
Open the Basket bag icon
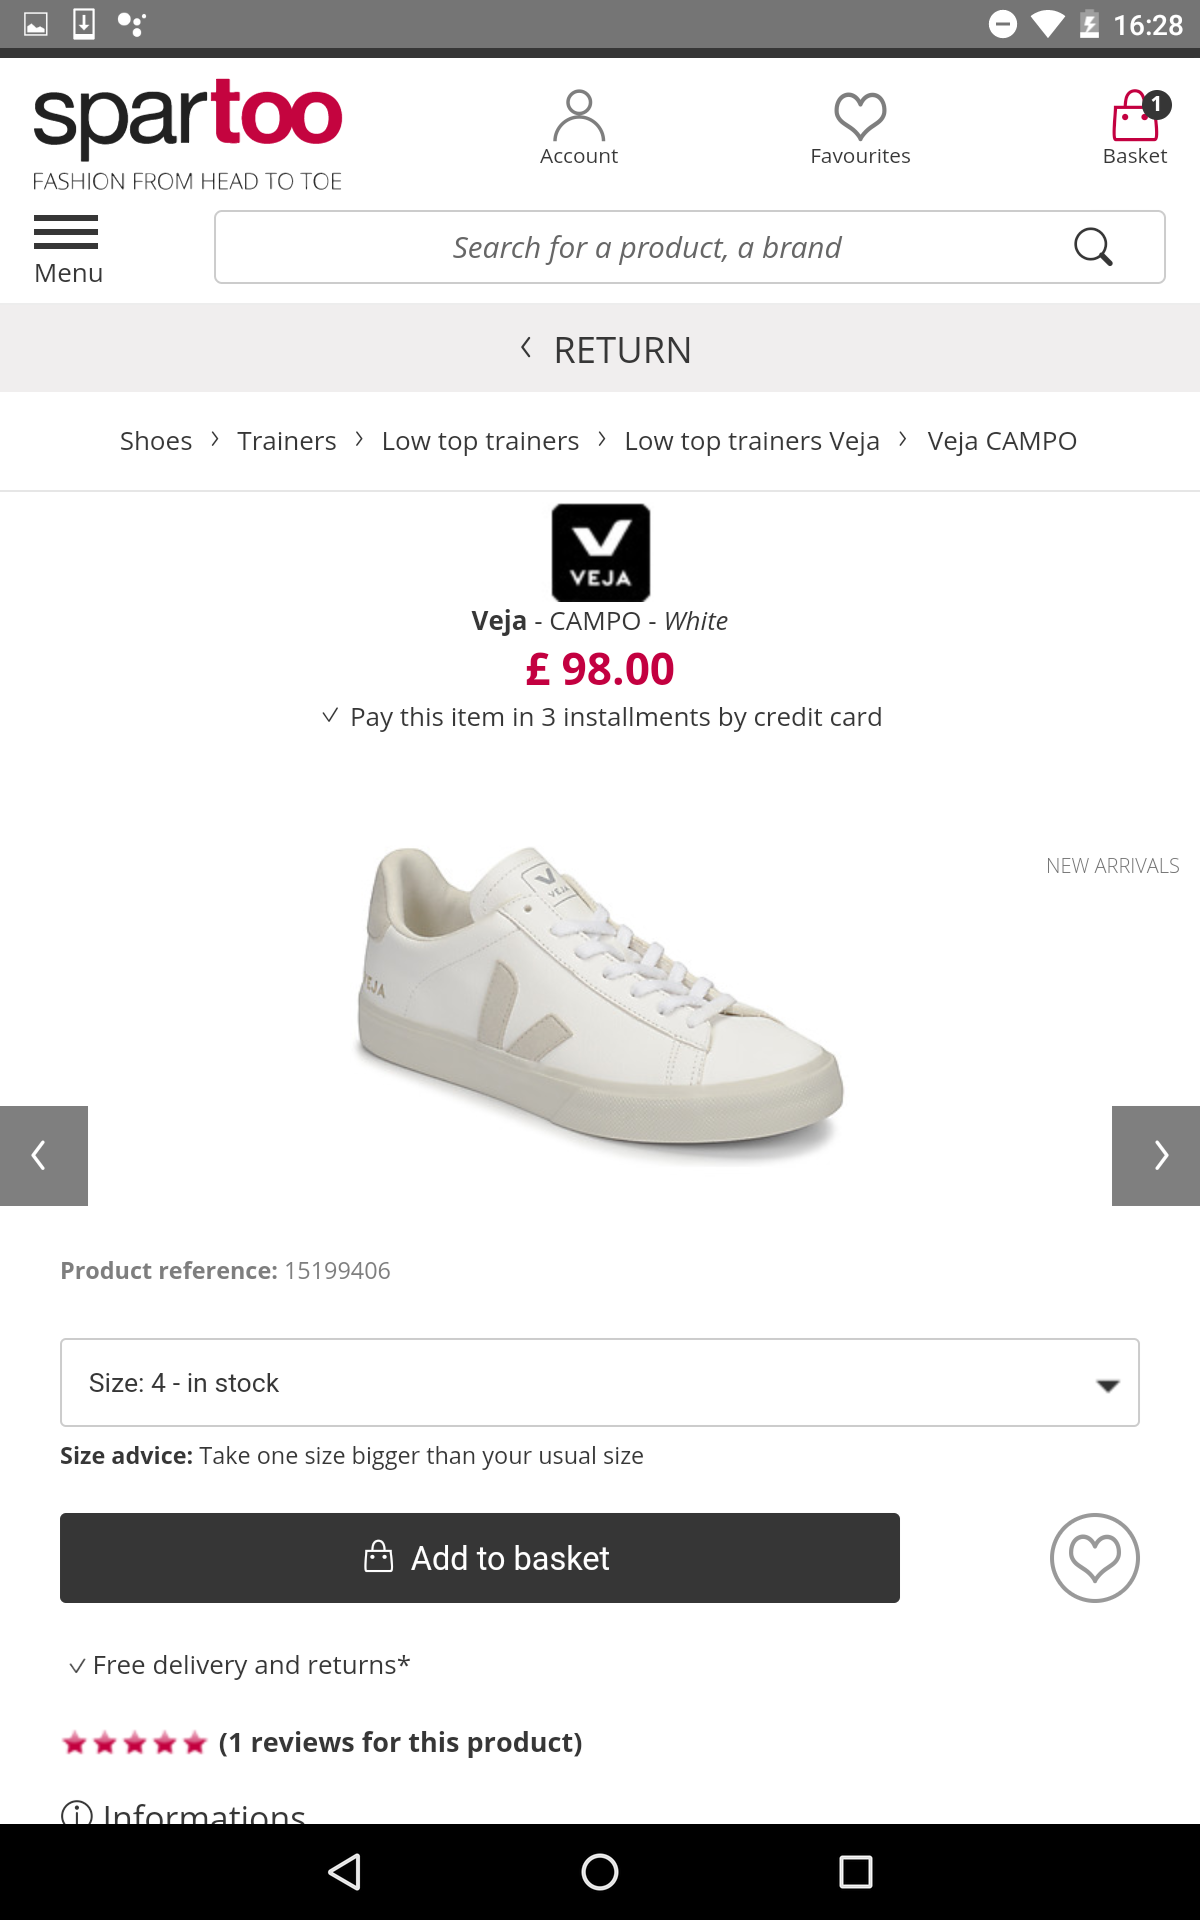(x=1136, y=116)
